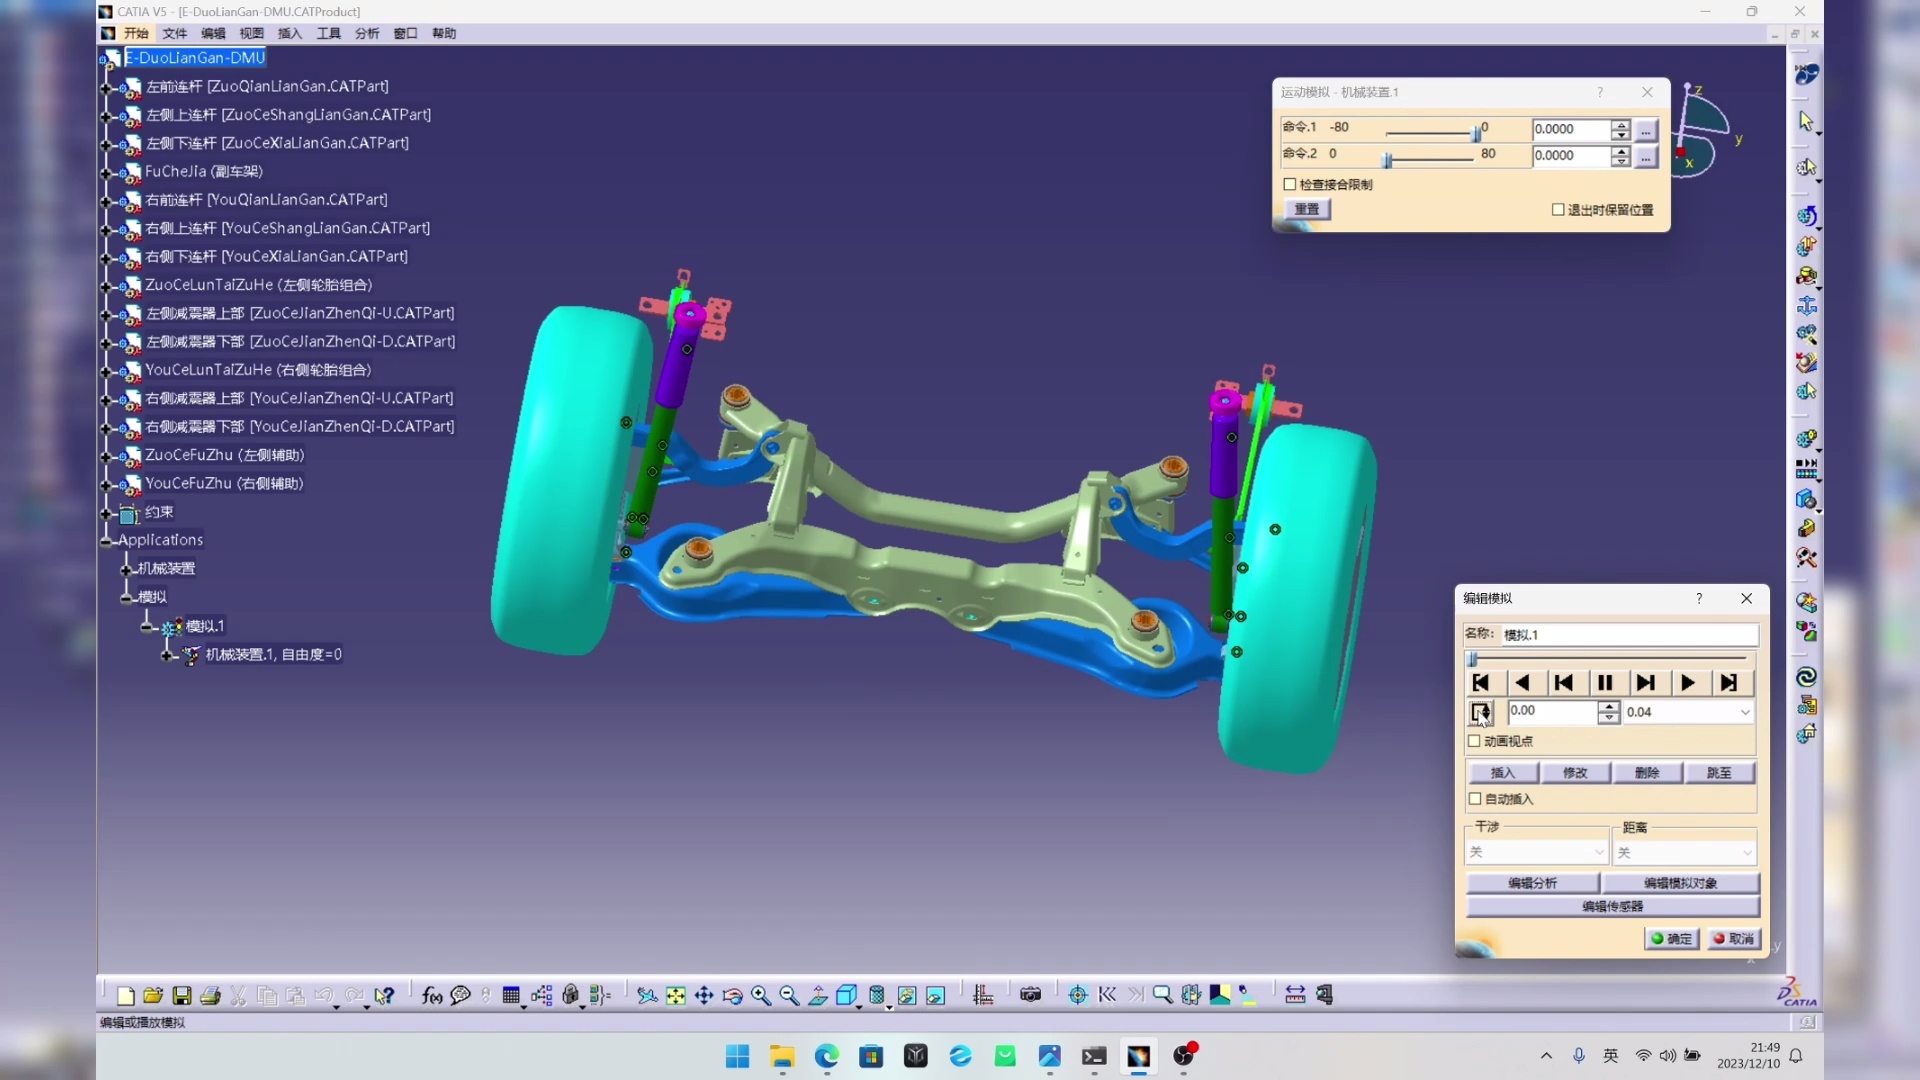Enable 自动插入 in the simulation dialog
Screen dimensions: 1920x1080
point(1476,799)
